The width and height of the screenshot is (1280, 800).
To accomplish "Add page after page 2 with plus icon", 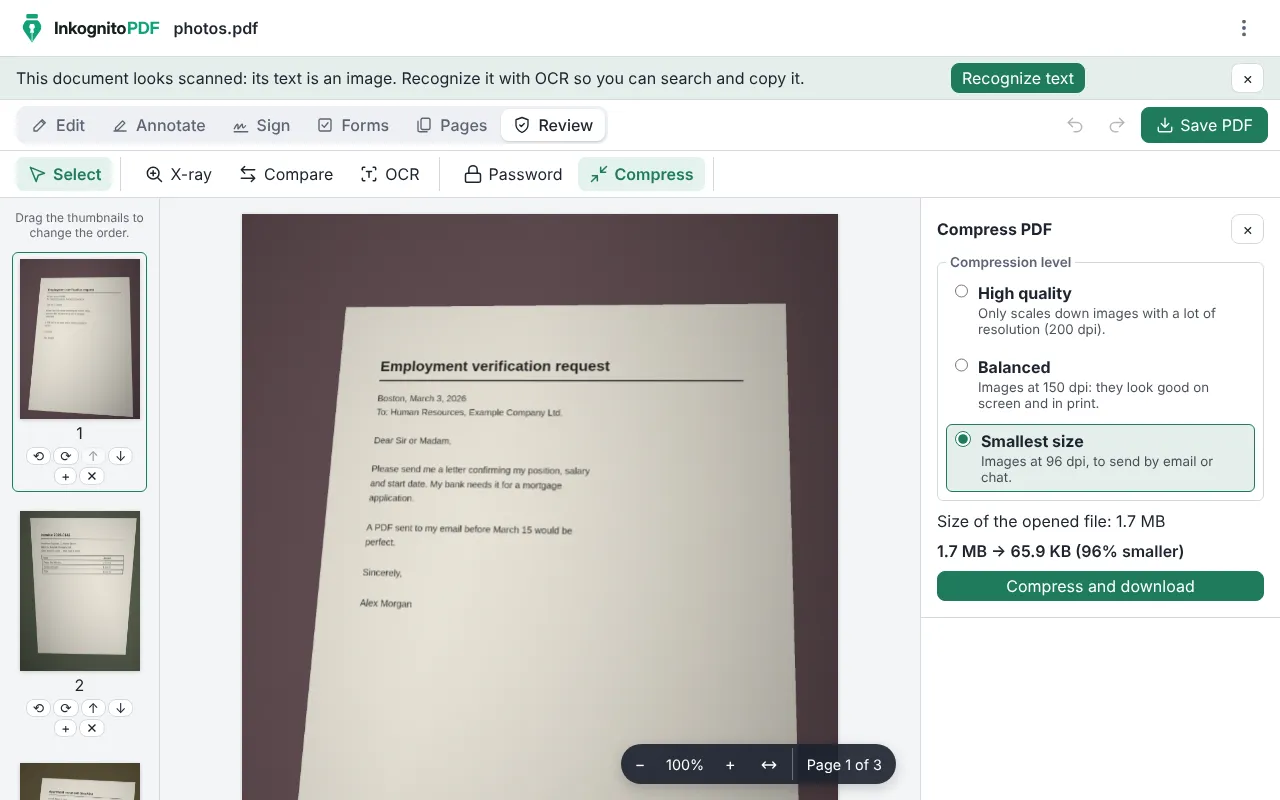I will coord(65,728).
